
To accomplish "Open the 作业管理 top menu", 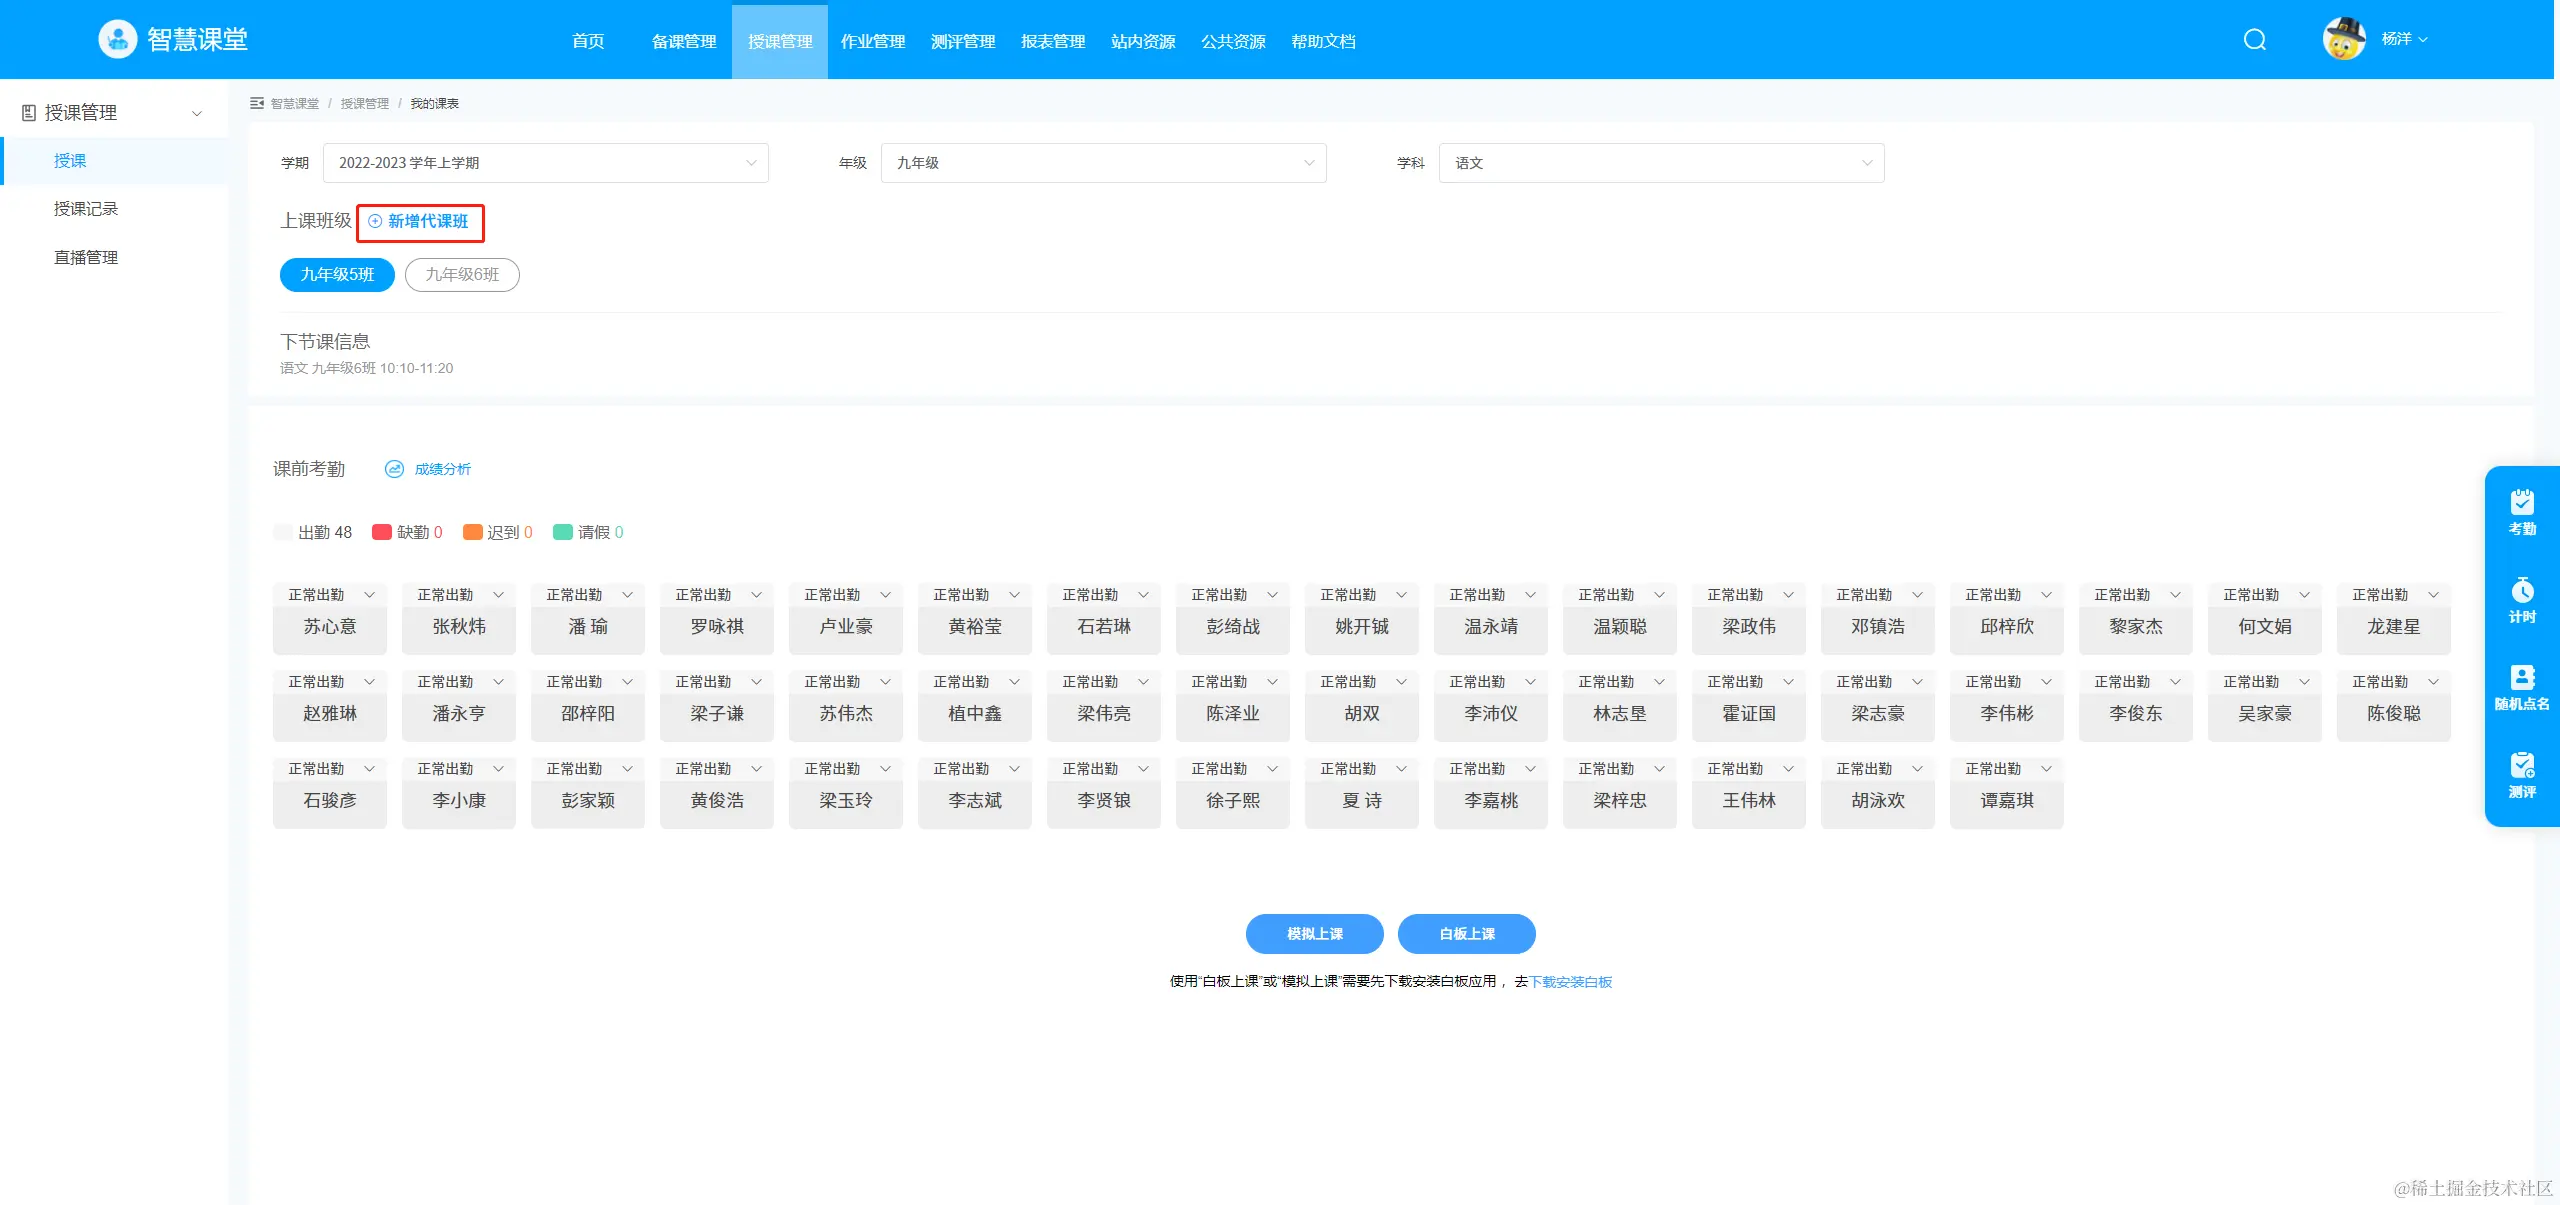I will click(x=872, y=41).
